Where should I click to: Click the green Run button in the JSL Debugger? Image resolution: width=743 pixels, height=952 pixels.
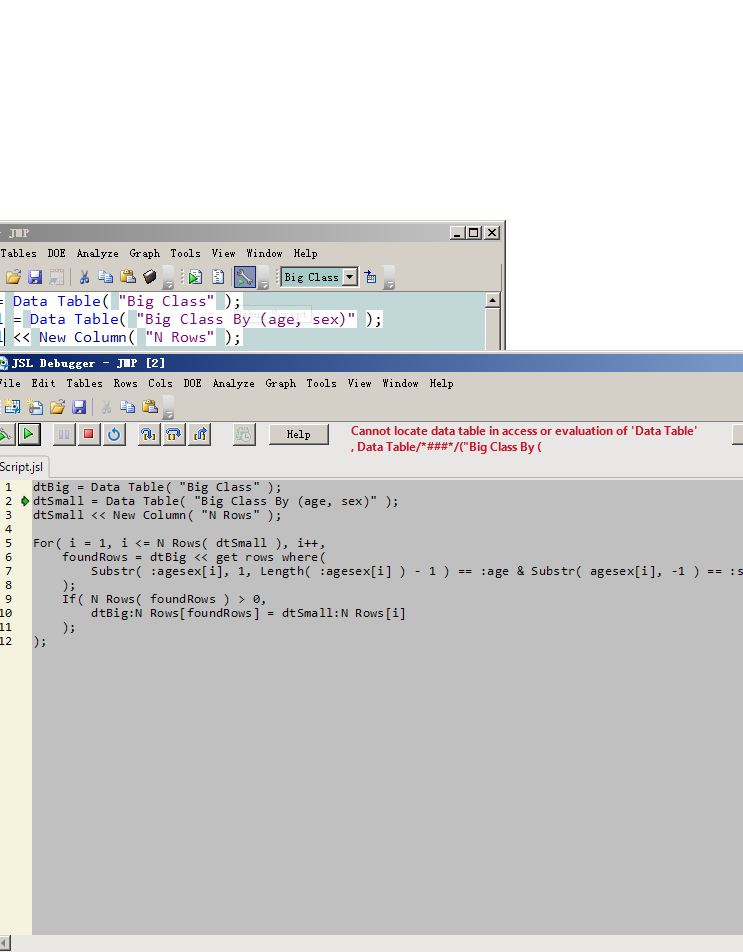28,434
